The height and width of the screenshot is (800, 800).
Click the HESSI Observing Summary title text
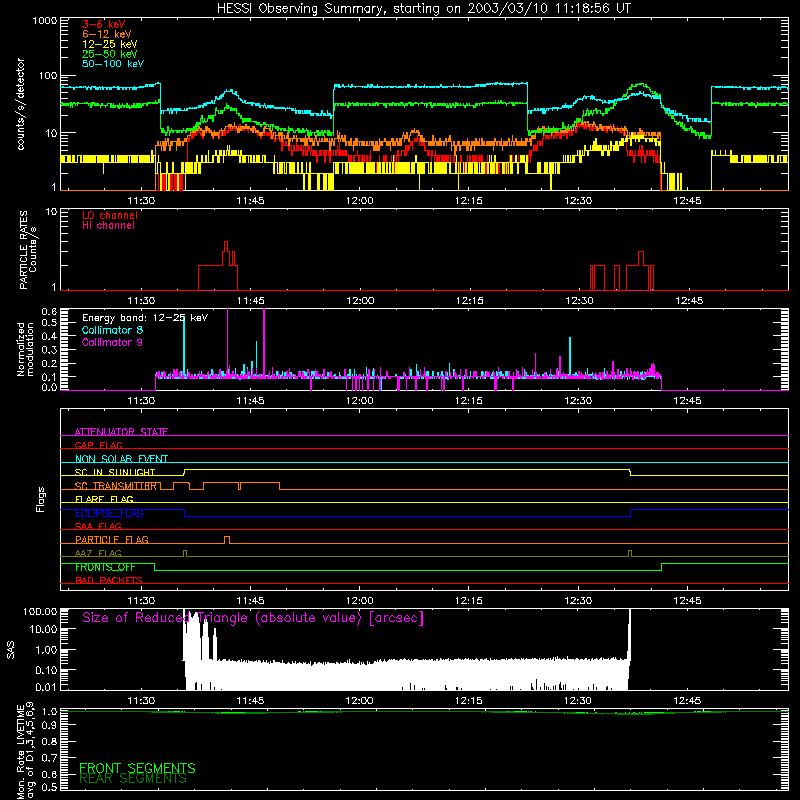423,9
